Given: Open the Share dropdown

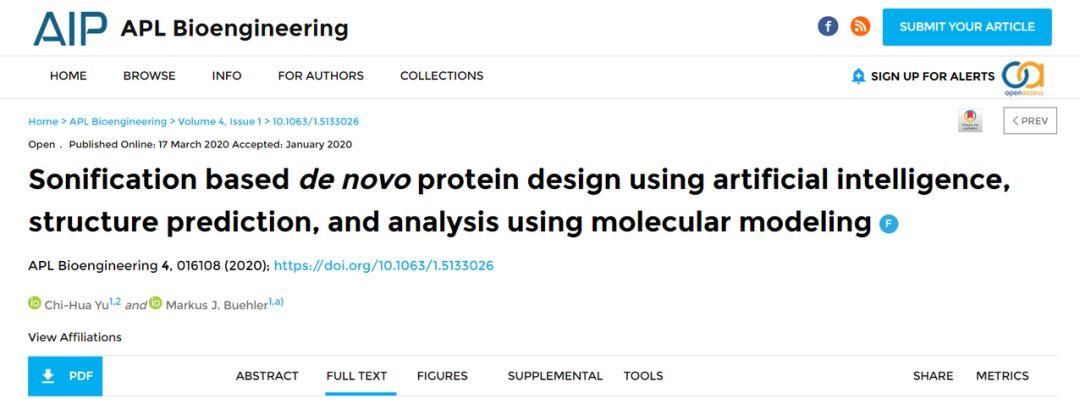Looking at the screenshot, I should (x=933, y=376).
